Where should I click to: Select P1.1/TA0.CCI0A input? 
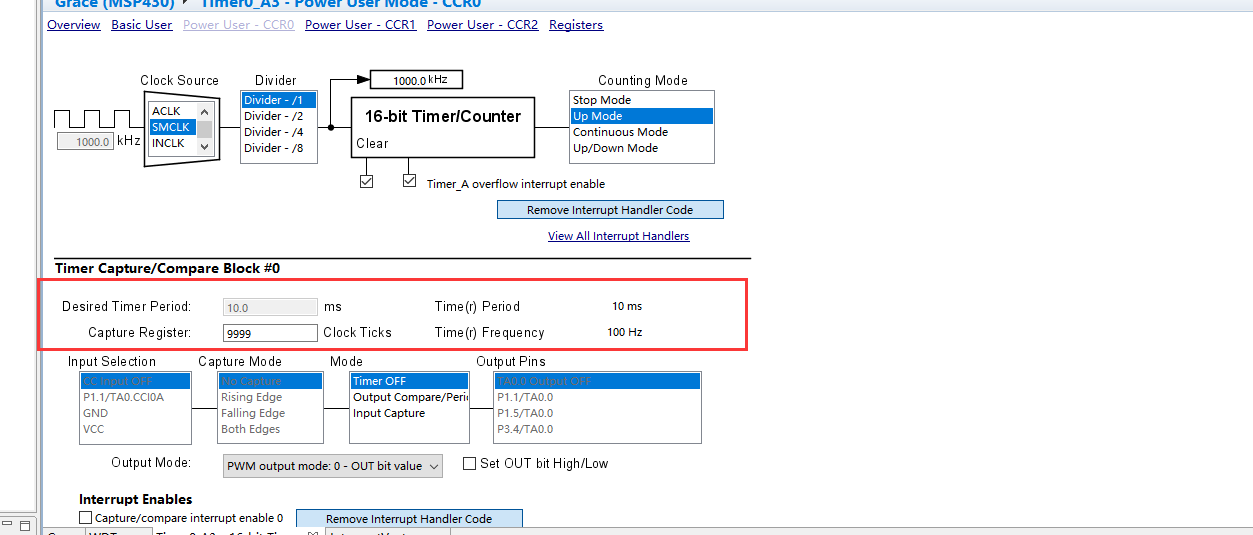point(135,397)
